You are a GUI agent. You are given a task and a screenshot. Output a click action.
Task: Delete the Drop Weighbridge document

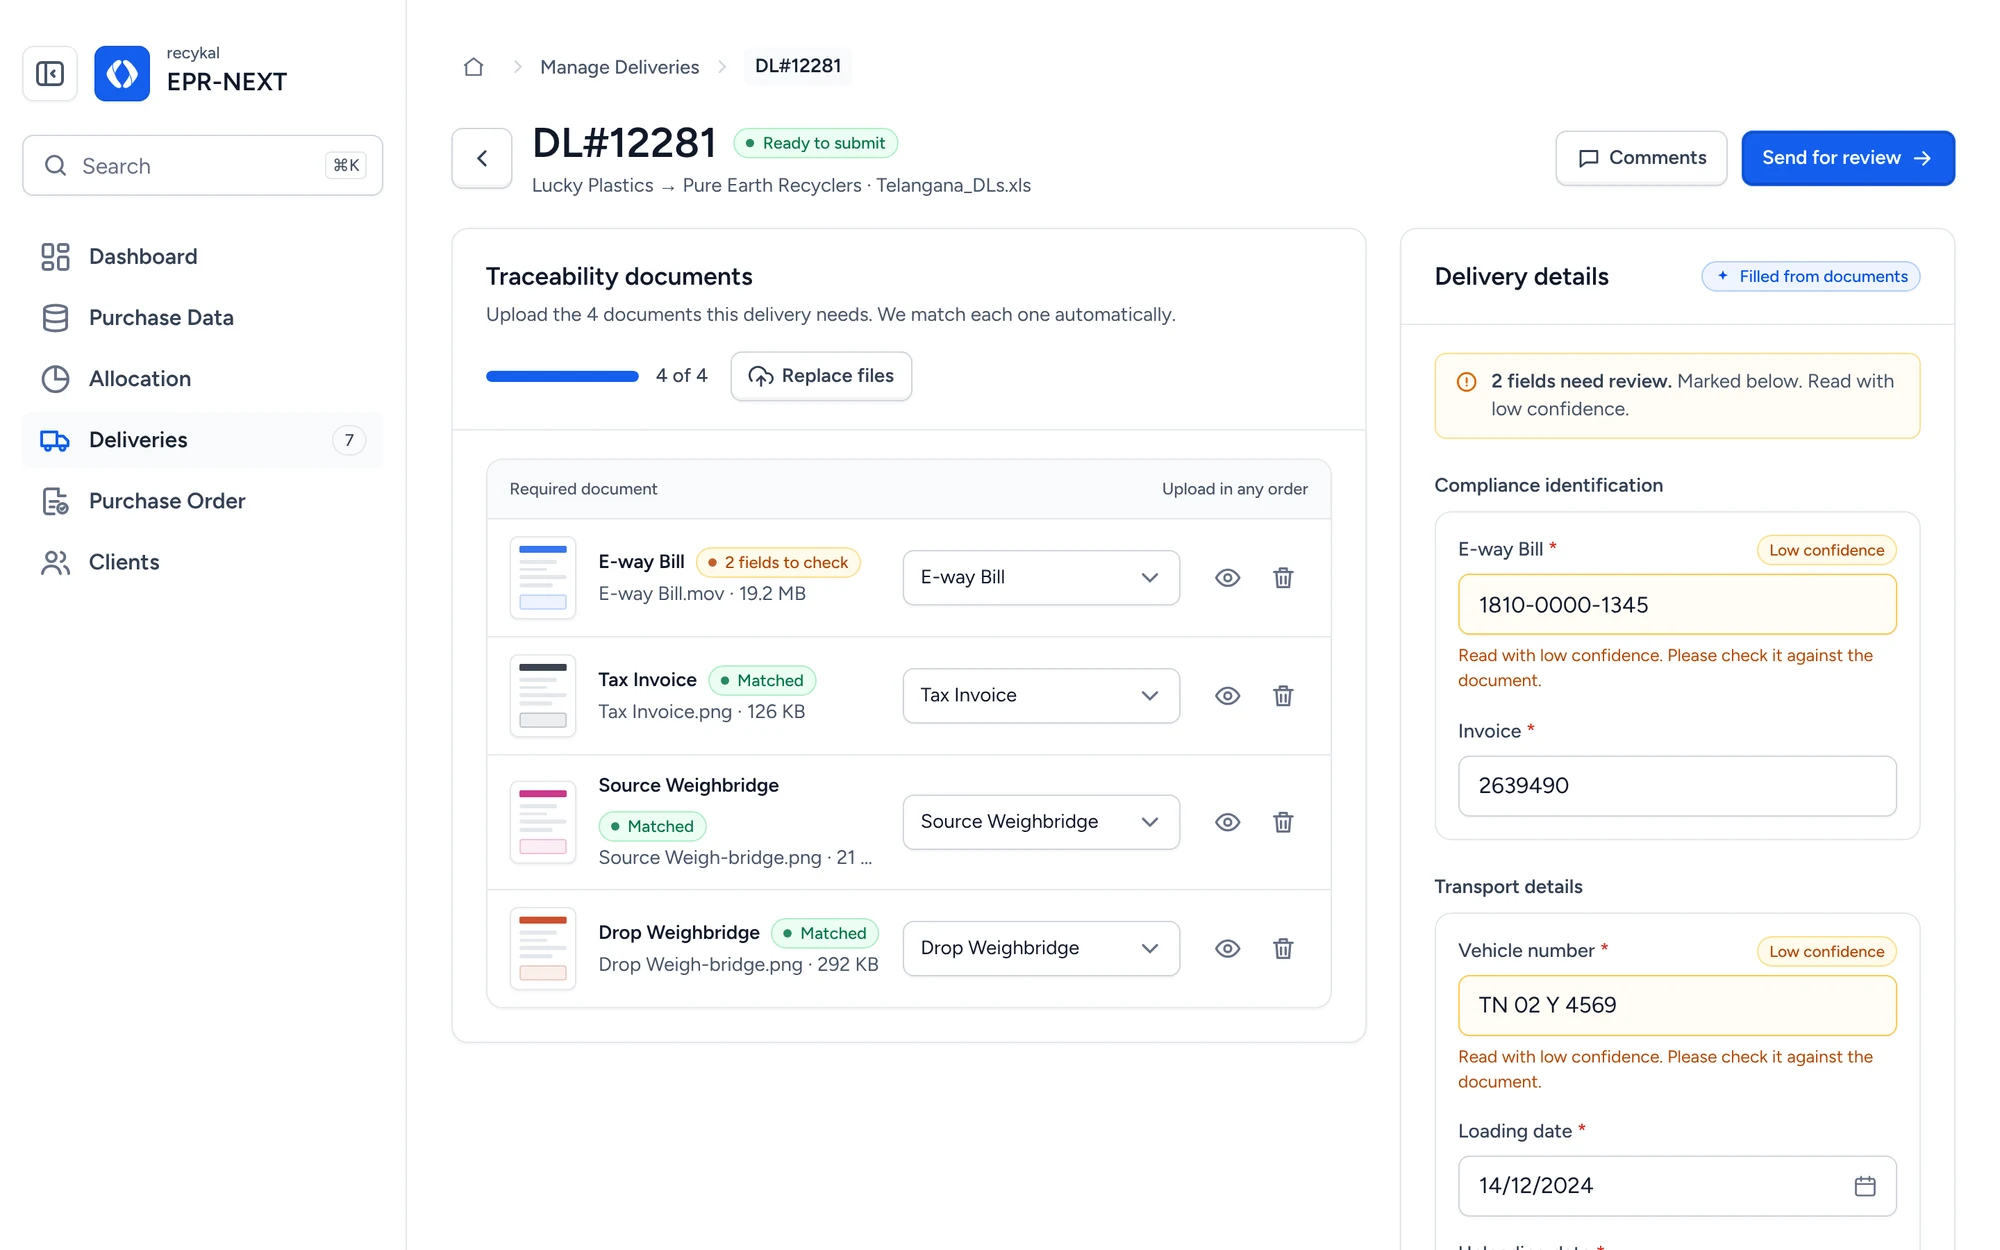(x=1283, y=949)
